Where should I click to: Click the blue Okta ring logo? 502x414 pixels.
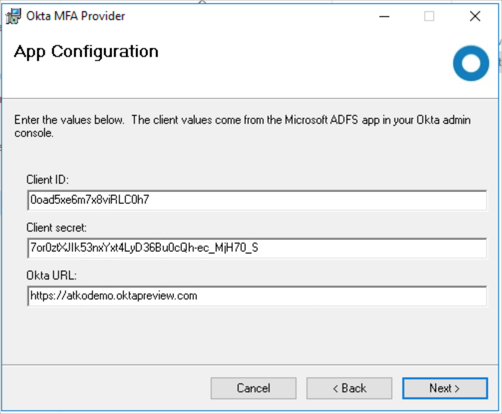click(x=471, y=63)
